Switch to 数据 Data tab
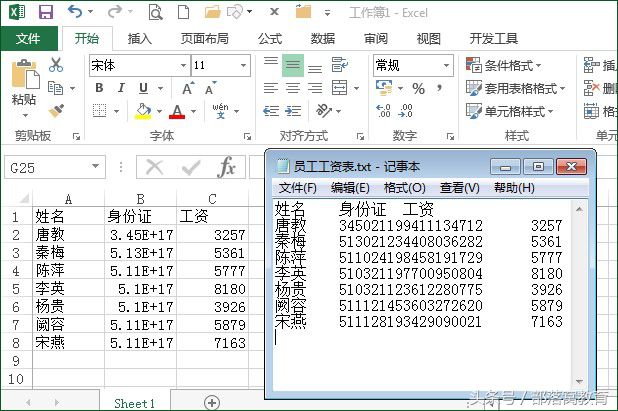 (x=323, y=39)
